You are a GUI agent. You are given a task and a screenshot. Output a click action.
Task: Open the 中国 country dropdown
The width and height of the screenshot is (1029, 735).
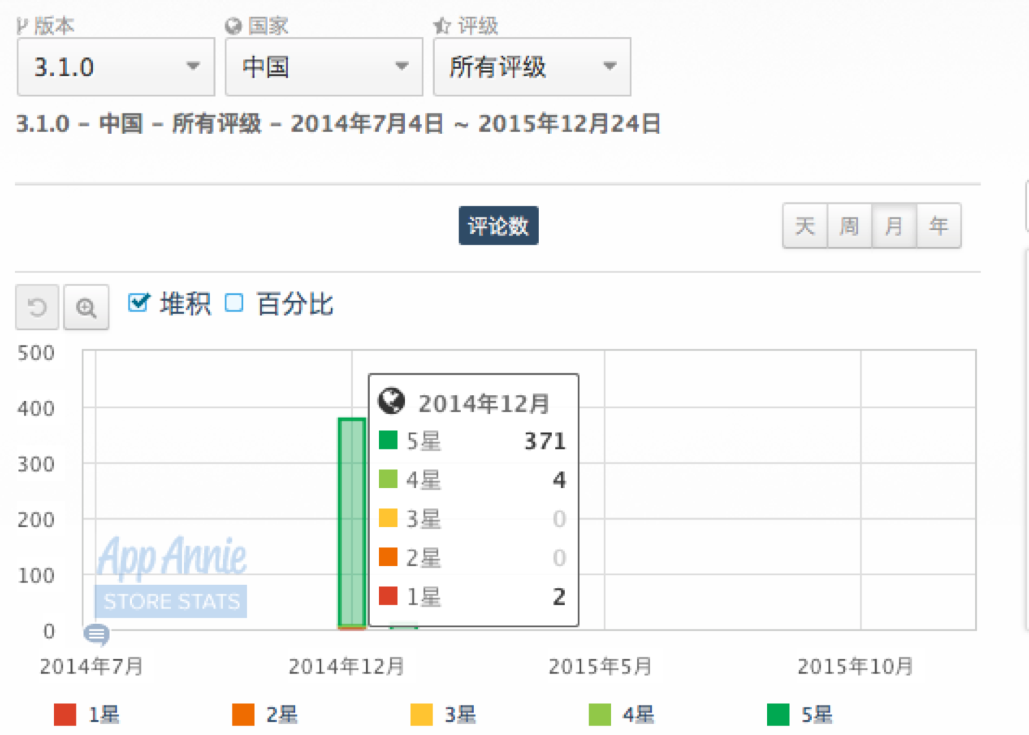[x=324, y=67]
